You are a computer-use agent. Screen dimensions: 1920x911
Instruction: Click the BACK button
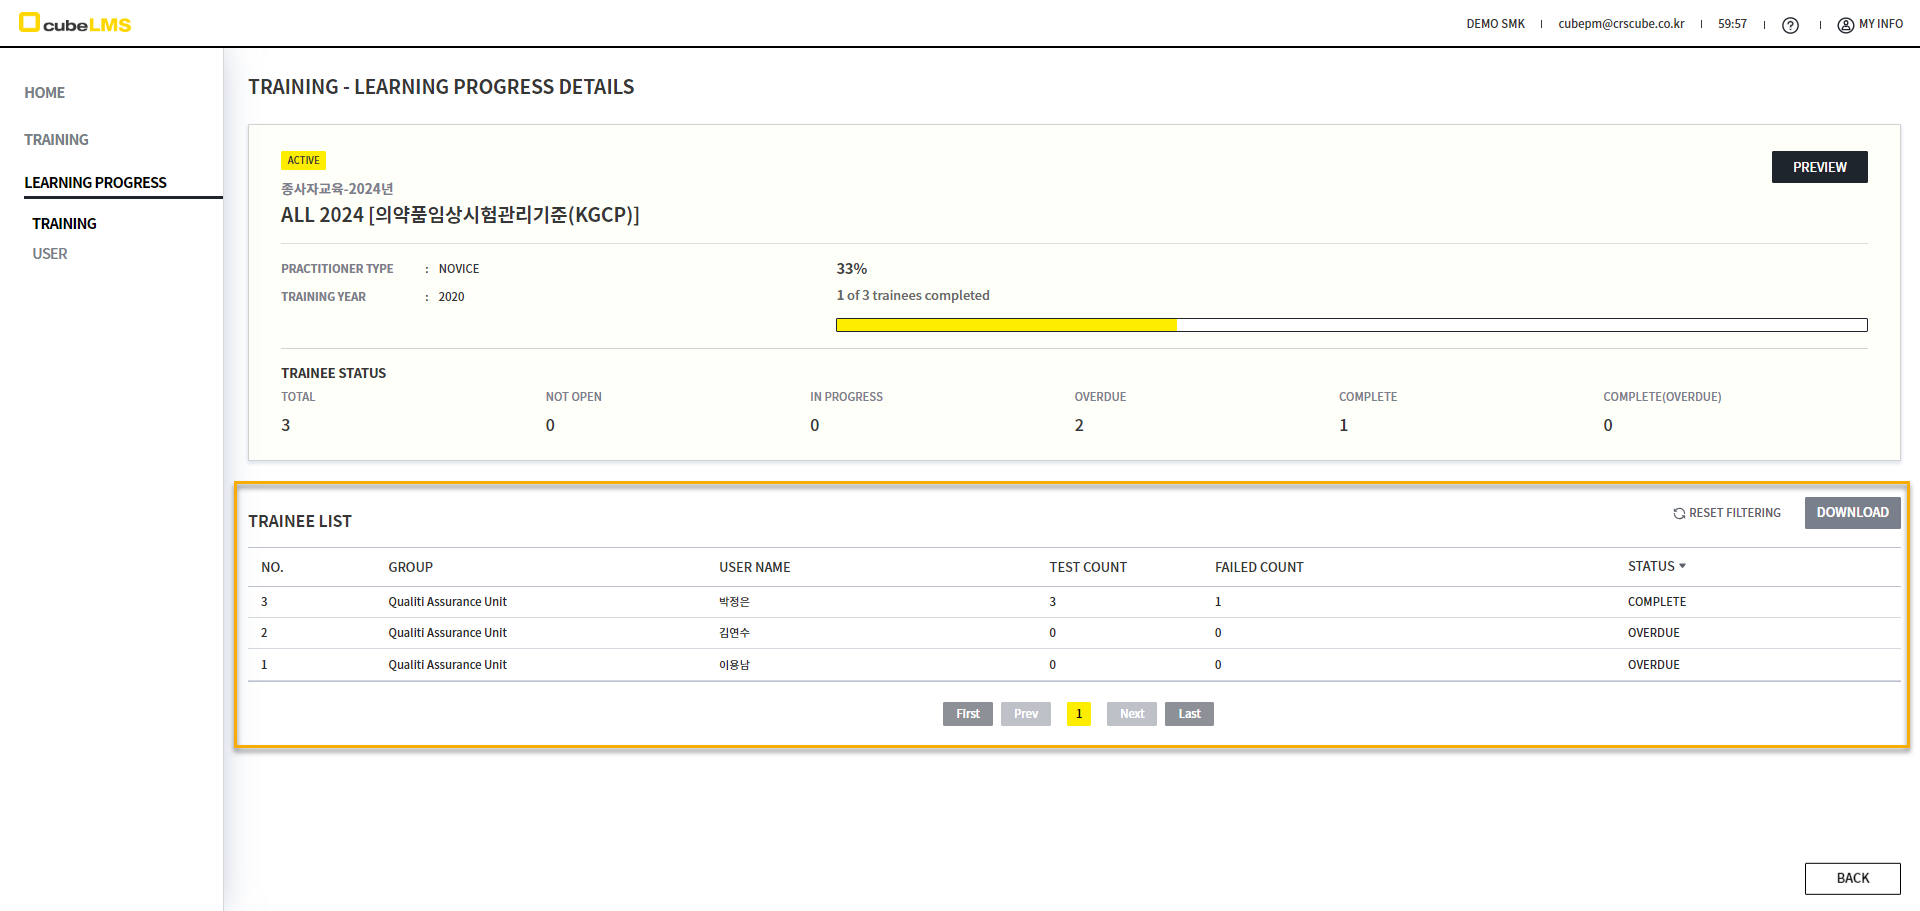[x=1852, y=878]
